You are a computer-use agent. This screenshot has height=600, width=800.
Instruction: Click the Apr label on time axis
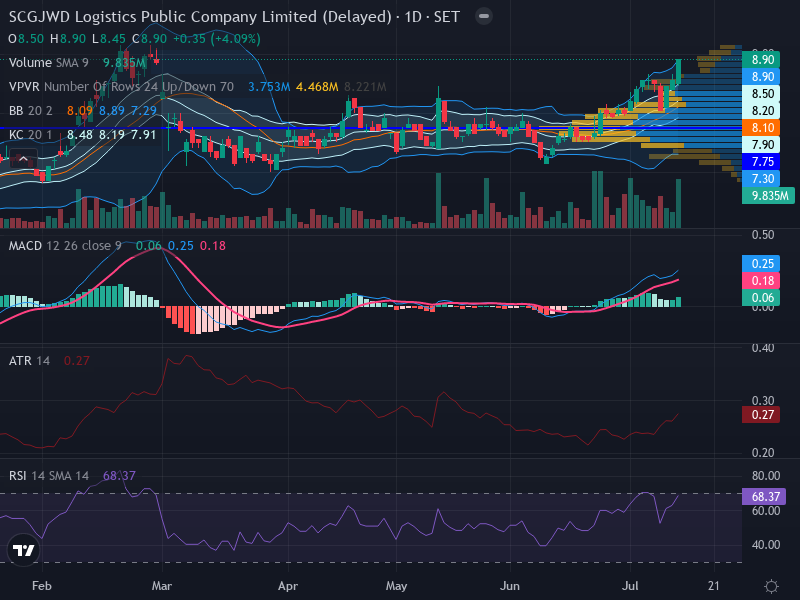click(288, 586)
